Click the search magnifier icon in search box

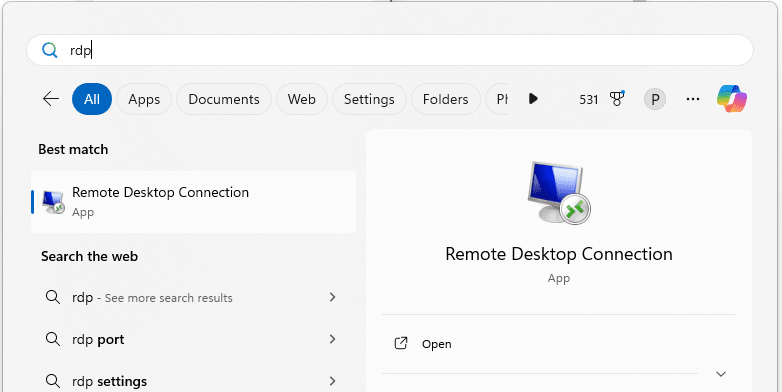pos(49,50)
